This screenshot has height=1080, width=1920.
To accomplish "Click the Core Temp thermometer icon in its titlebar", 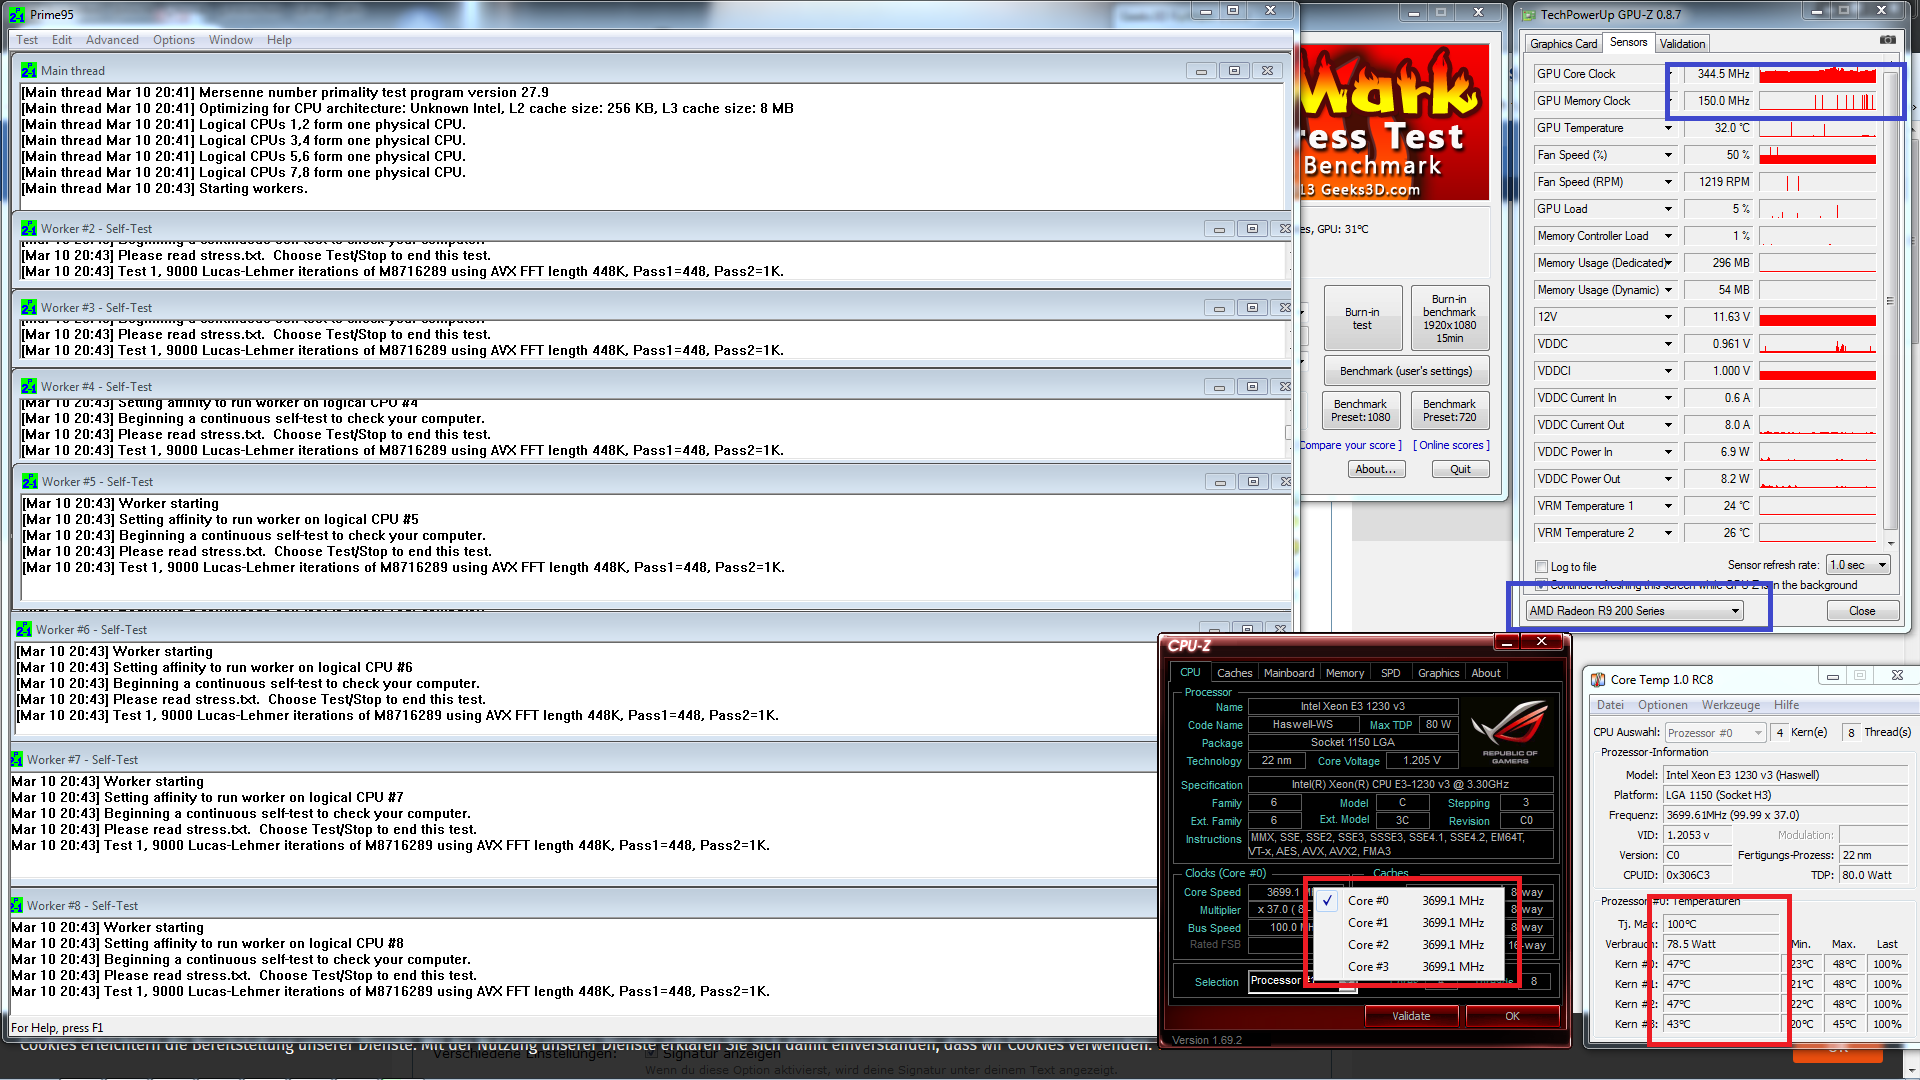I will [x=1598, y=680].
